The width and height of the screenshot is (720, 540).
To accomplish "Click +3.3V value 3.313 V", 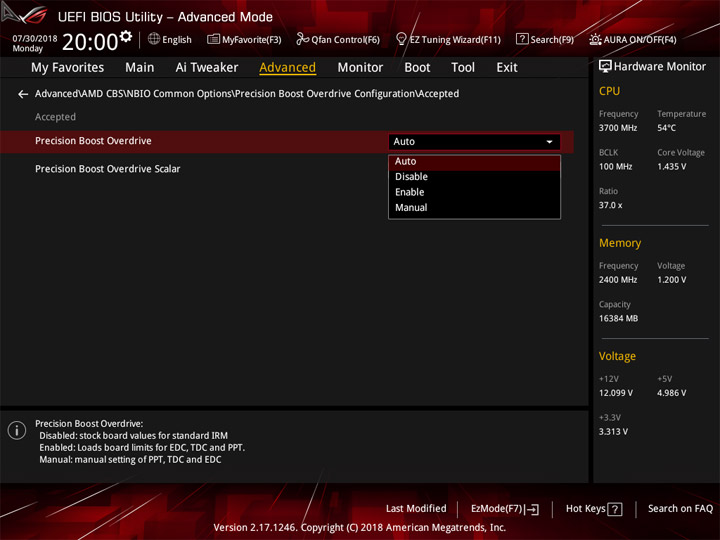I will click(x=613, y=432).
